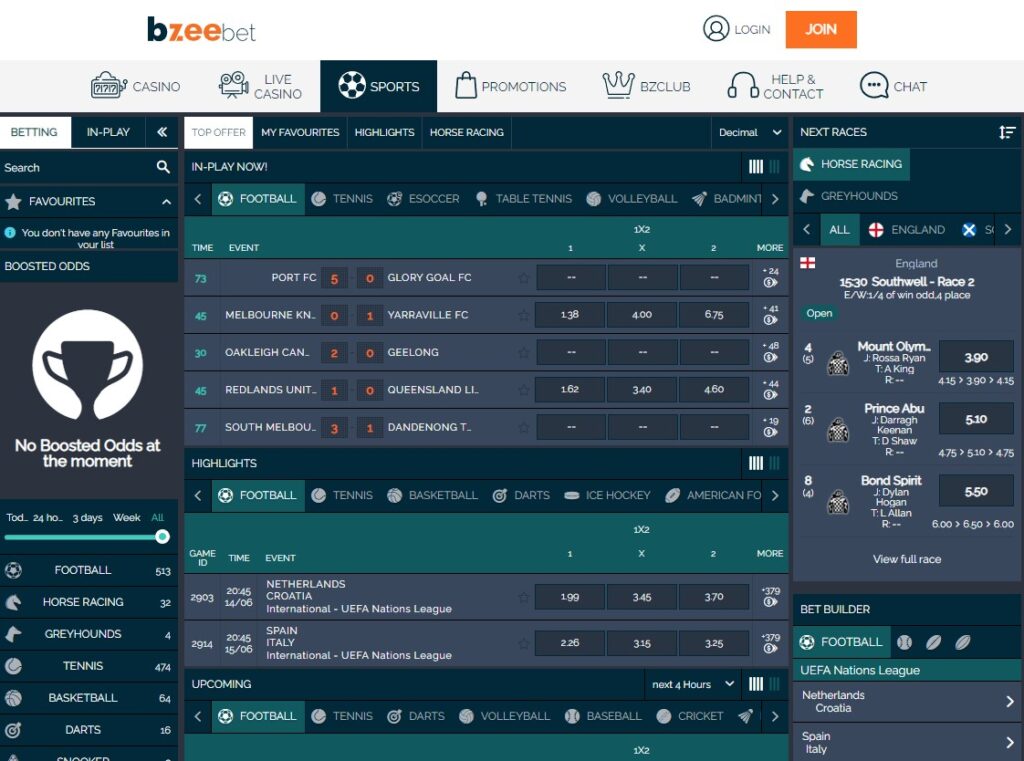The image size is (1024, 761).
Task: Click Greyhounds icon in sidebar list
Action: coord(13,634)
